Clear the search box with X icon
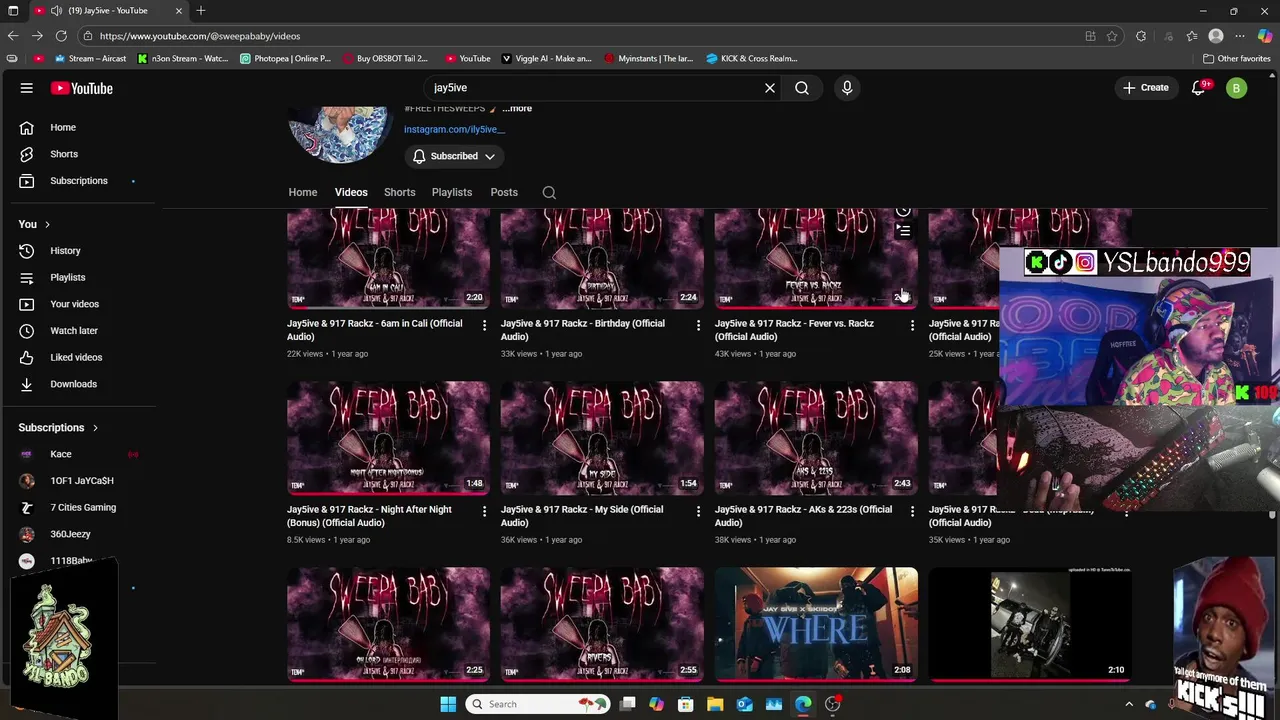Image resolution: width=1280 pixels, height=720 pixels. pyautogui.click(x=770, y=88)
